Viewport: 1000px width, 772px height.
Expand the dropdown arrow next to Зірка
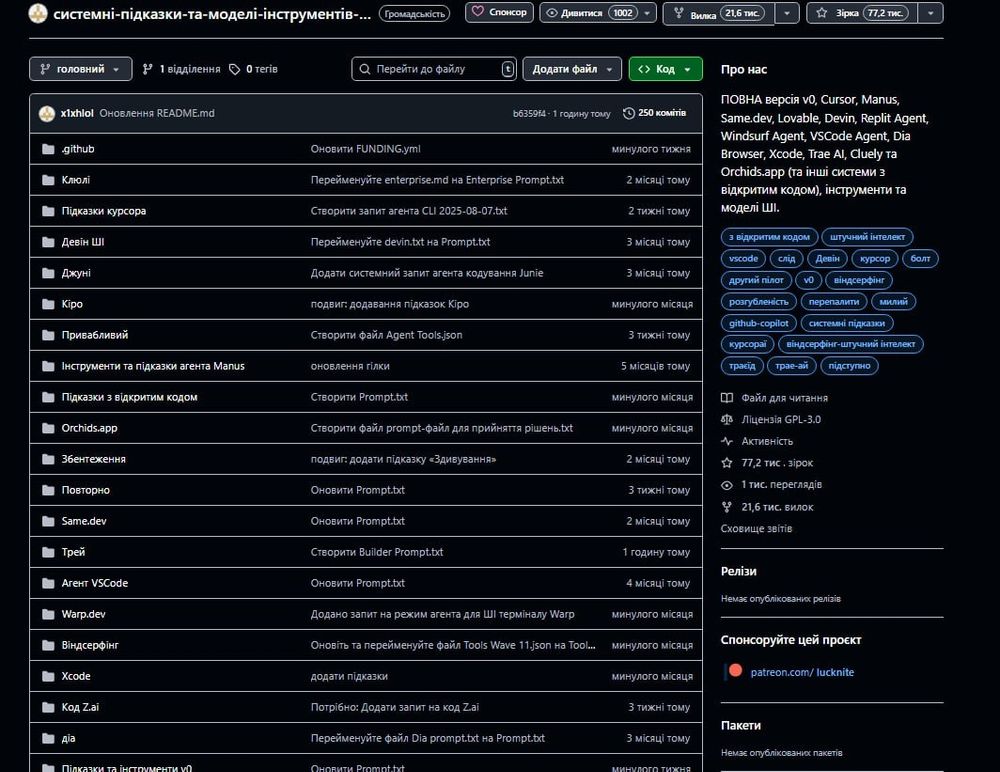click(x=930, y=13)
